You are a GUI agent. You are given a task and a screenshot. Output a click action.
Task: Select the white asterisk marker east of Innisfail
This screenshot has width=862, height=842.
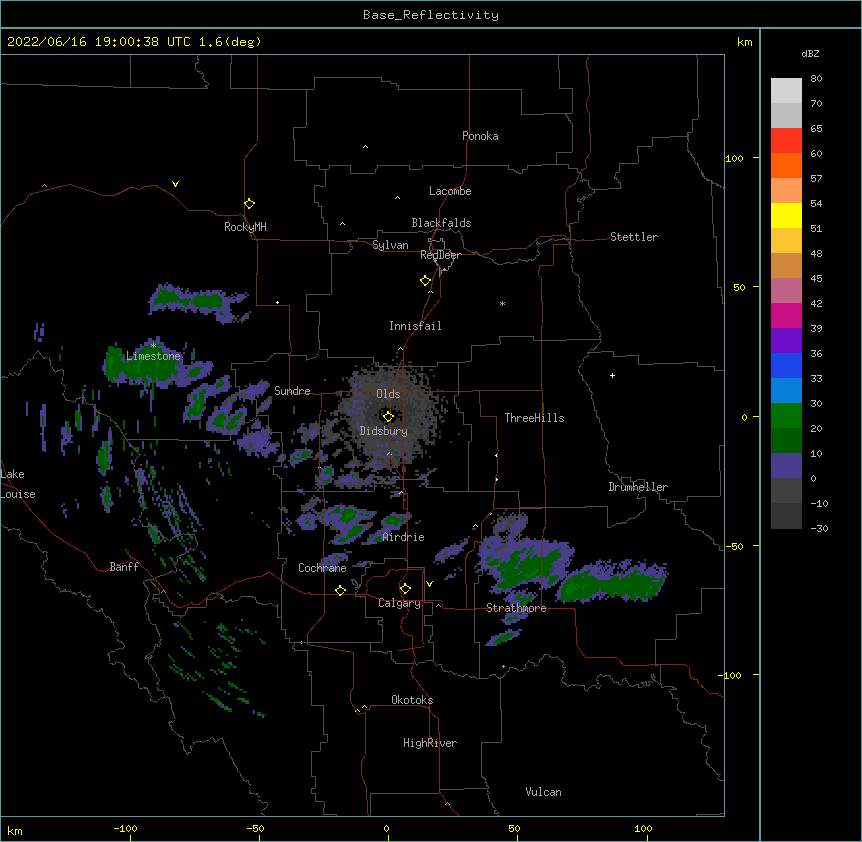[x=502, y=303]
